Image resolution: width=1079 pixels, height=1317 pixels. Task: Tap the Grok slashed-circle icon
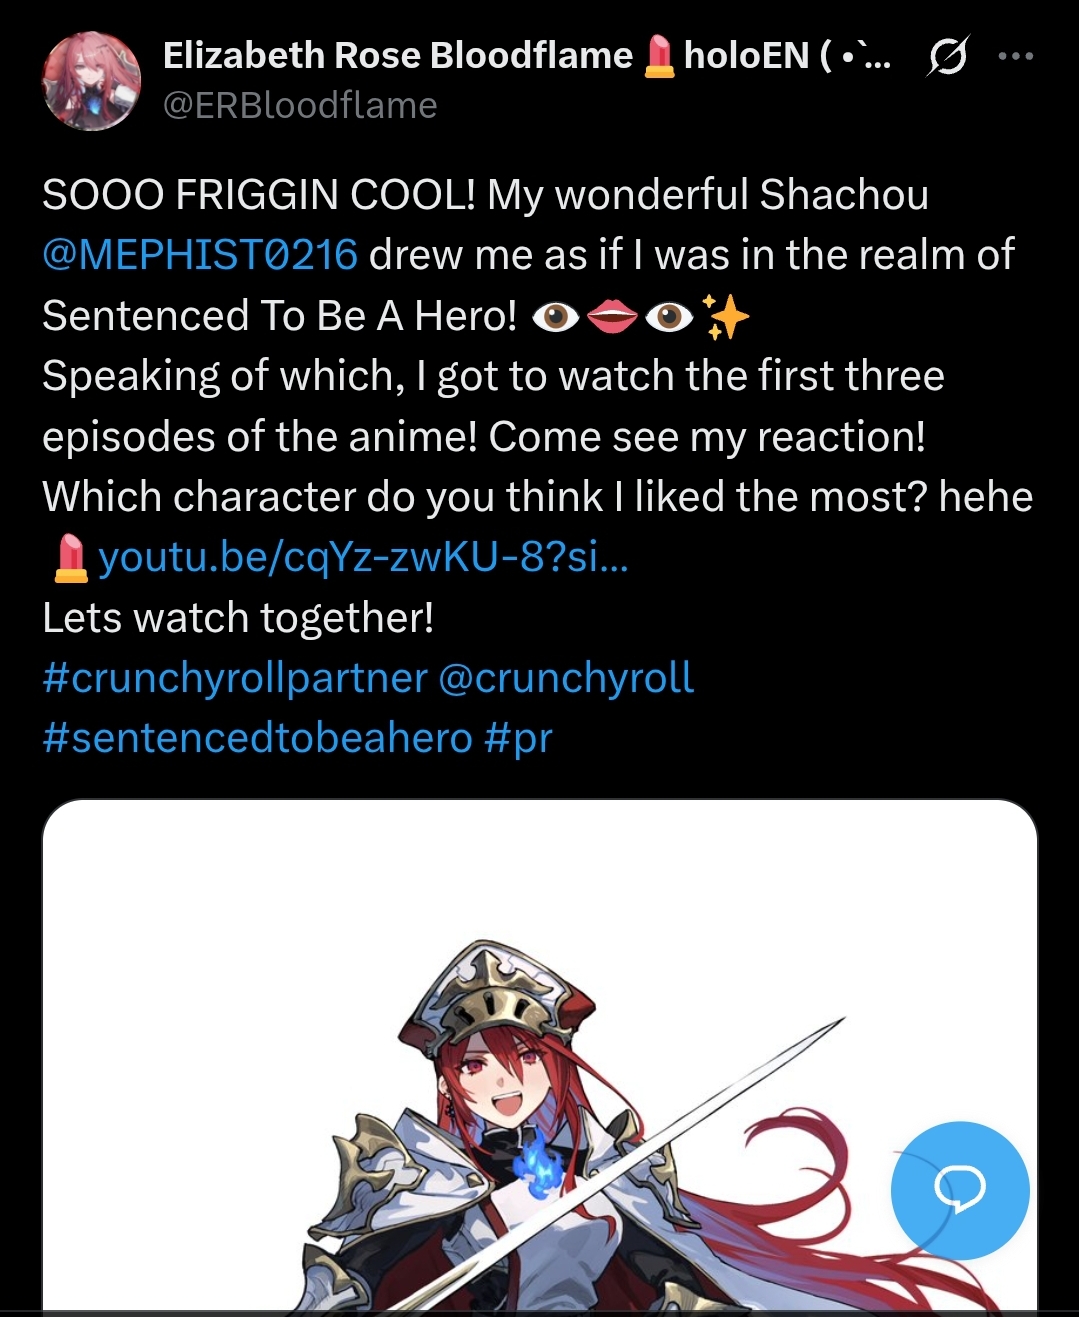click(946, 56)
